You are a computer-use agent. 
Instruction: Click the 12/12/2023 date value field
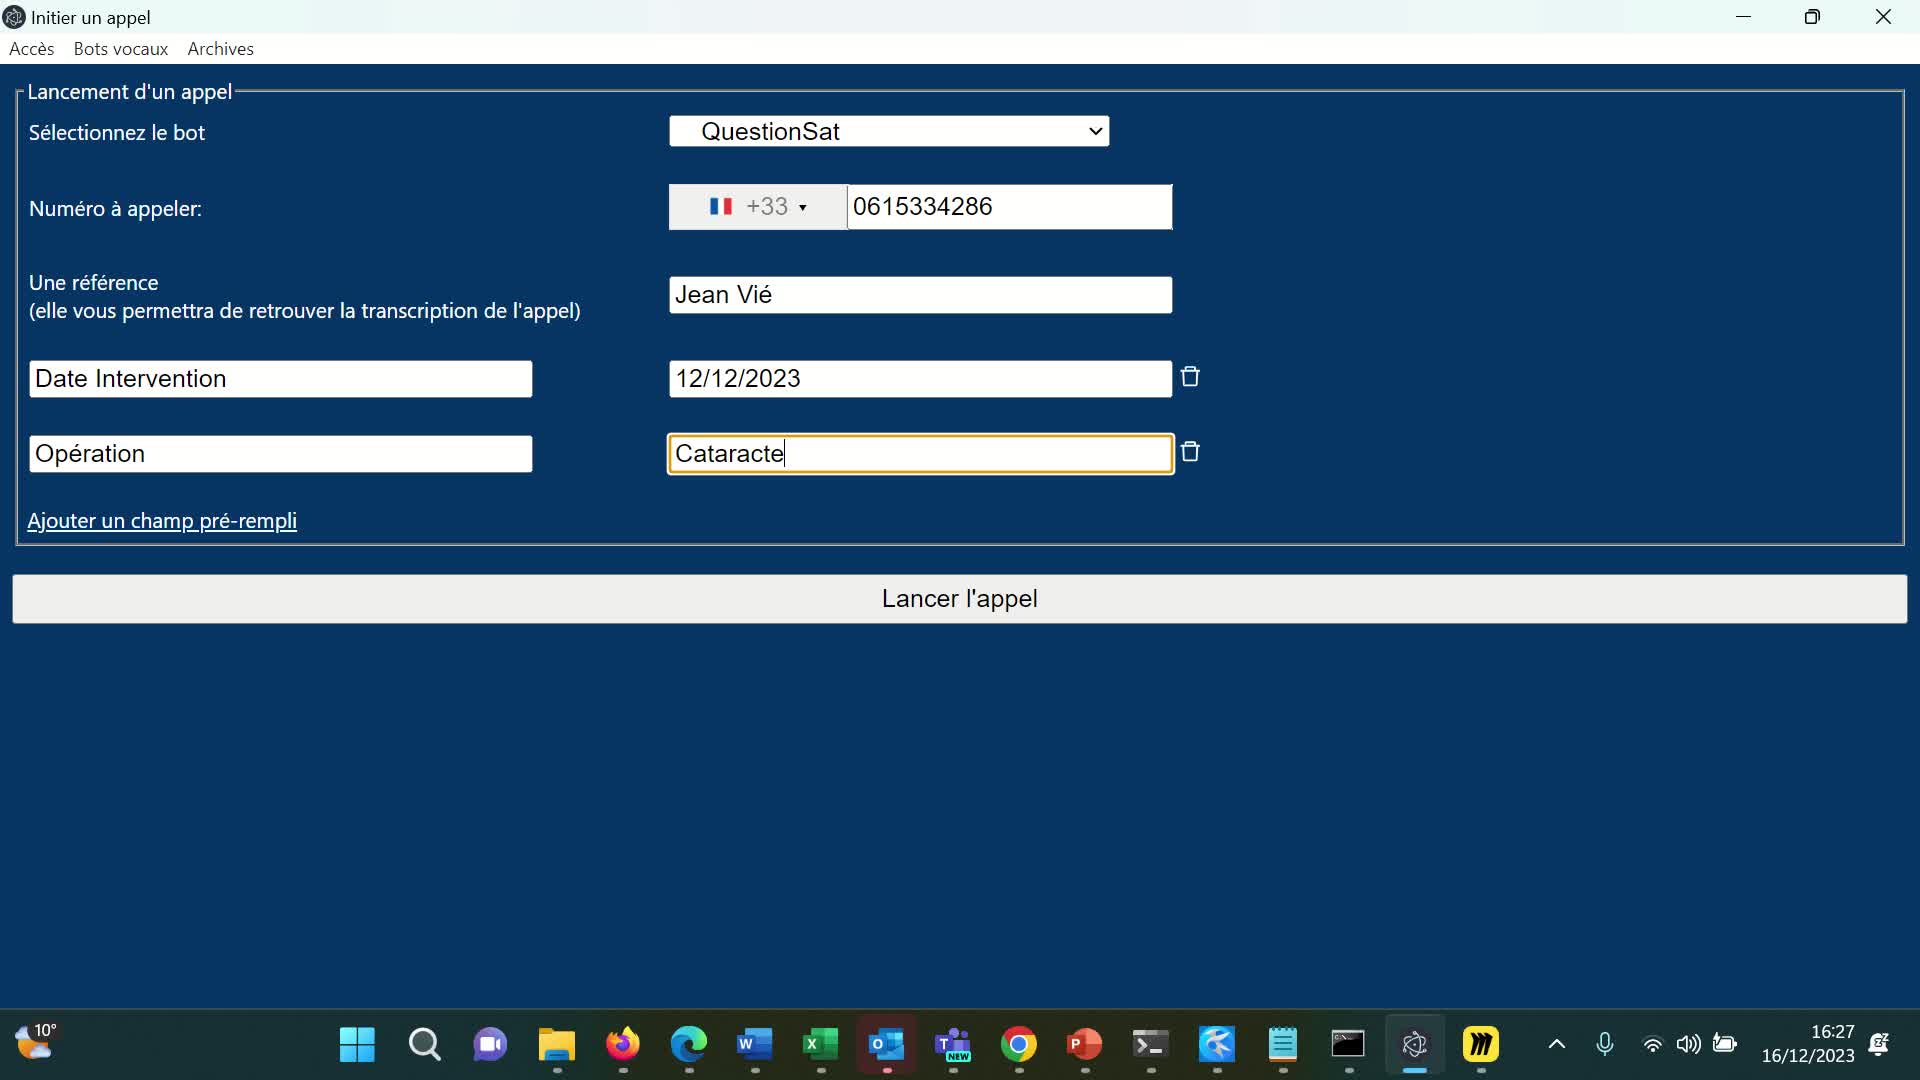pyautogui.click(x=920, y=379)
